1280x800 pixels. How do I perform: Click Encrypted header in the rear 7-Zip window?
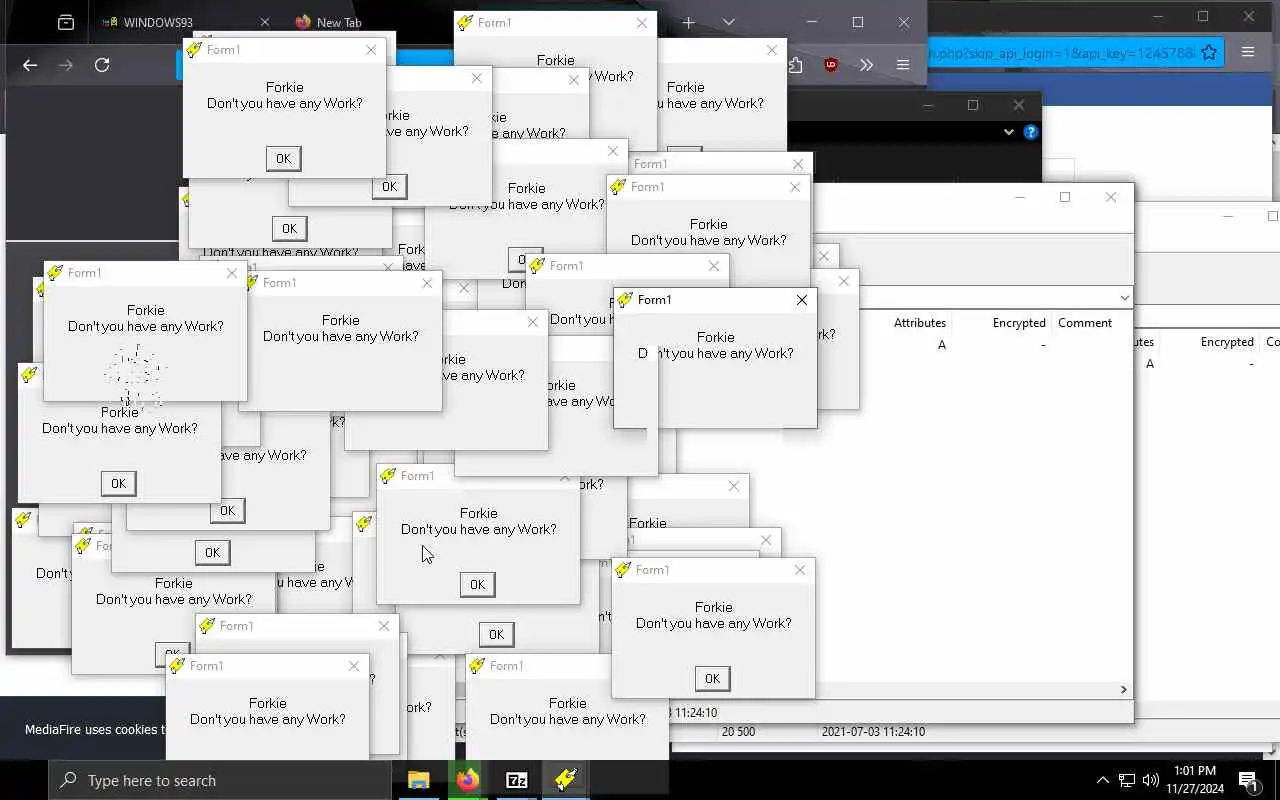pyautogui.click(x=1227, y=342)
